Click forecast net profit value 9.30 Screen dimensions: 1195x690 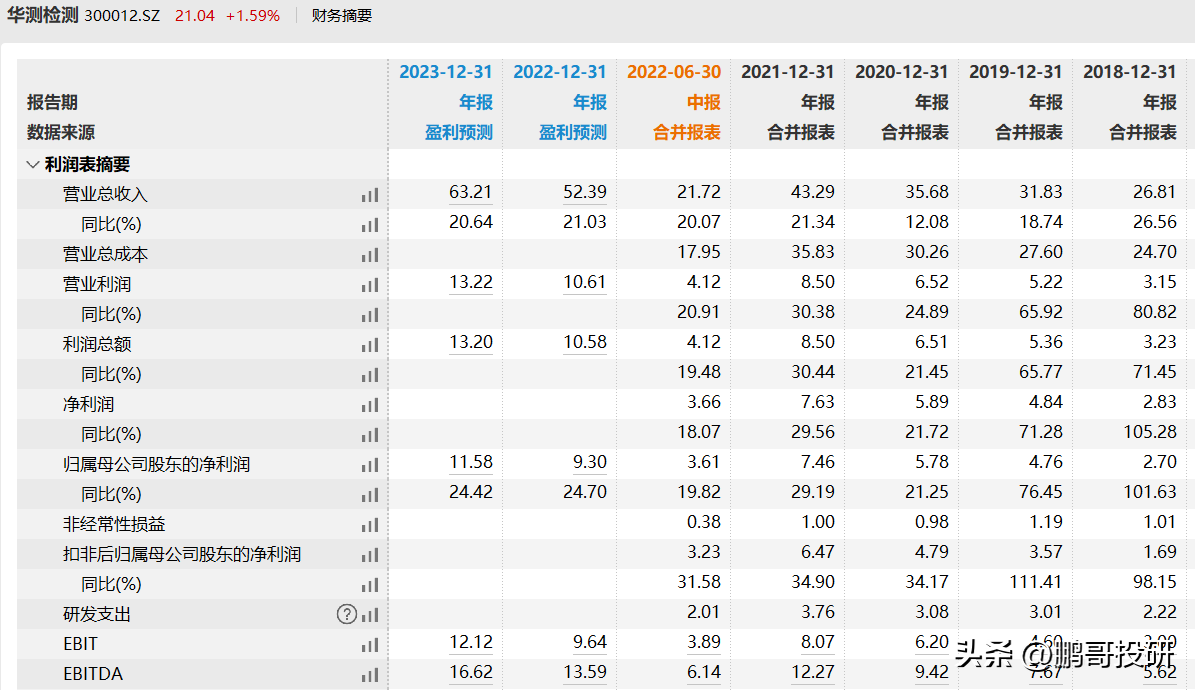coord(589,462)
